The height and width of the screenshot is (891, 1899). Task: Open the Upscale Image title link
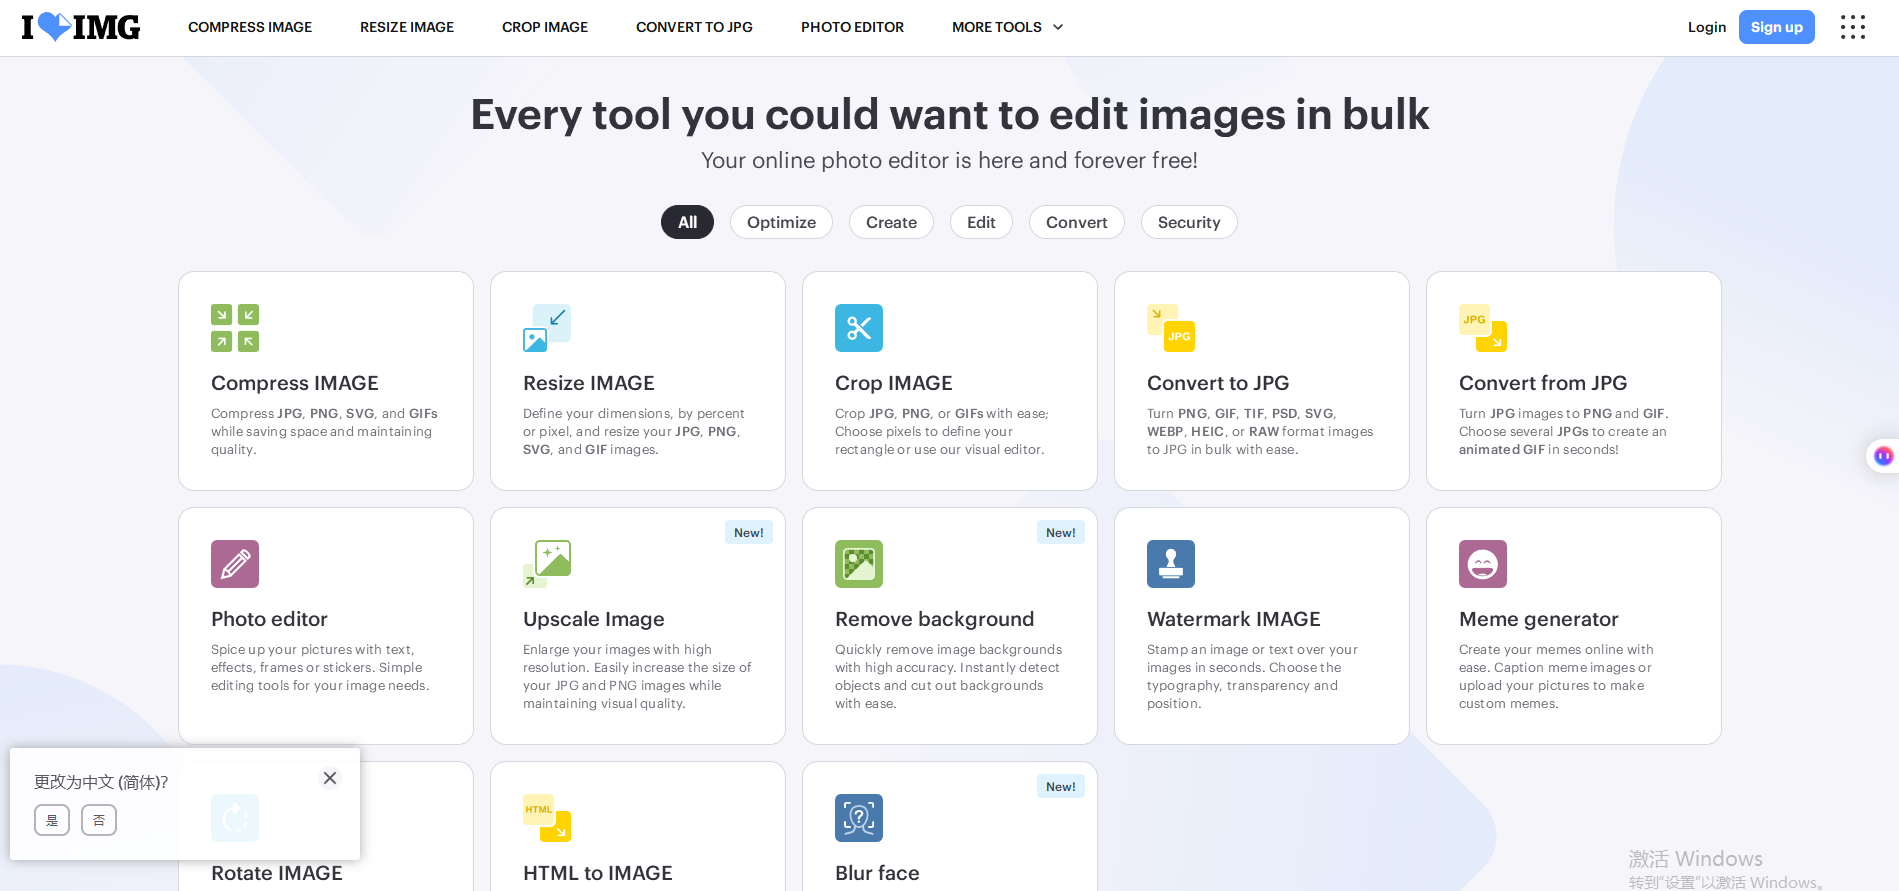click(x=594, y=619)
